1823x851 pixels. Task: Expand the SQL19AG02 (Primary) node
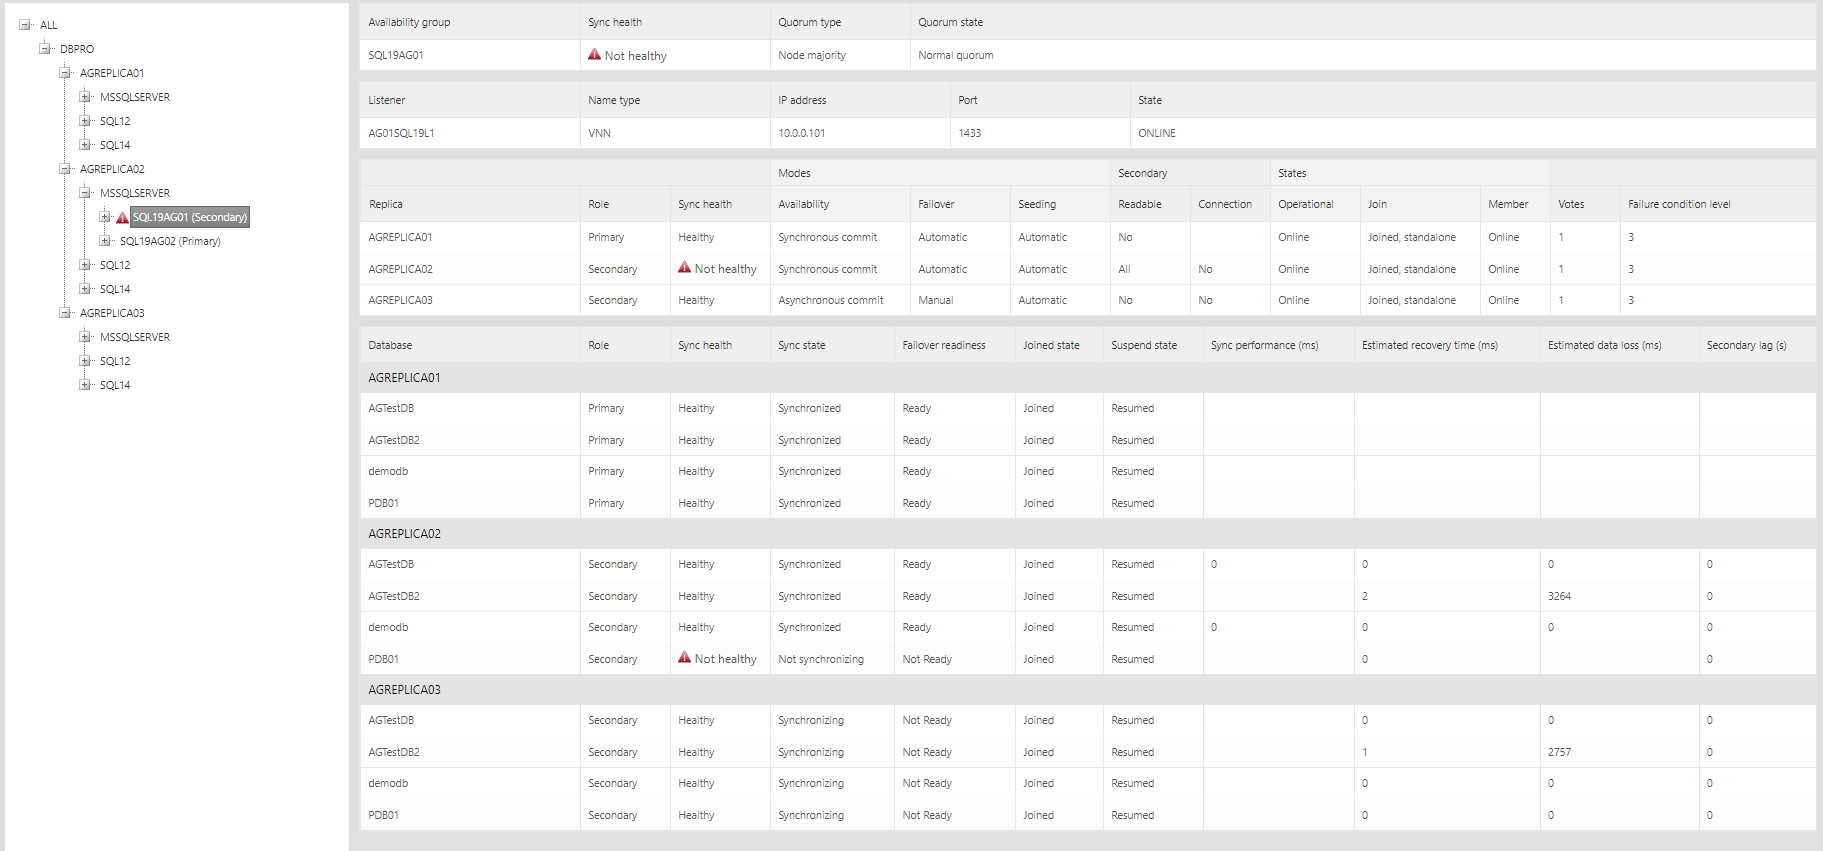(x=105, y=241)
